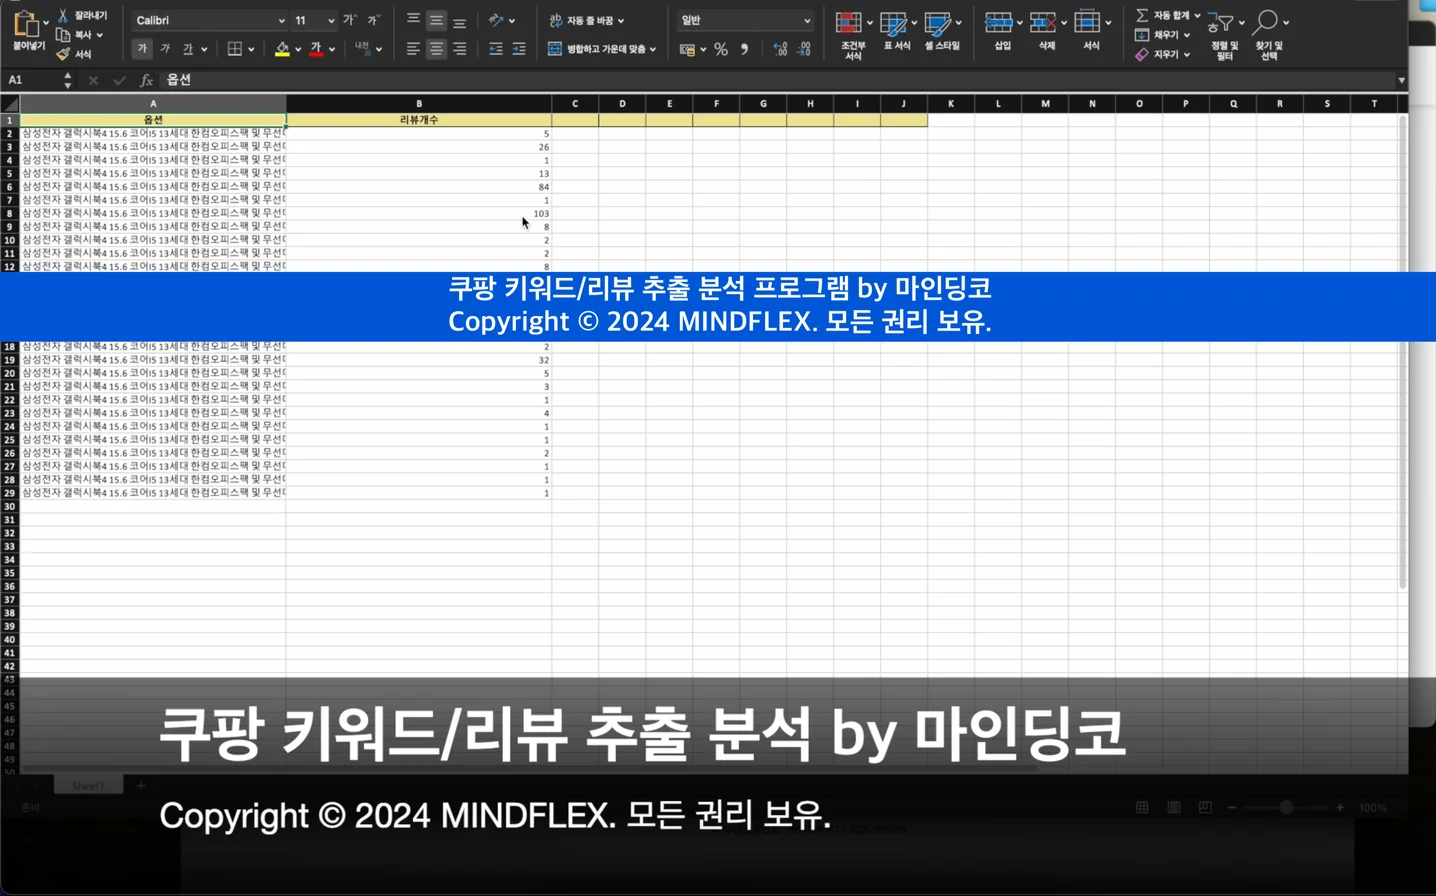
Task: Decrease indent icon
Action: [x=495, y=49]
